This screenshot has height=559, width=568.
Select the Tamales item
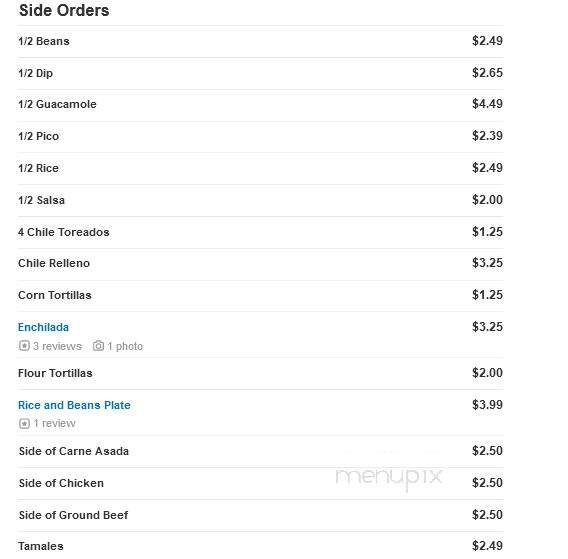click(x=41, y=546)
